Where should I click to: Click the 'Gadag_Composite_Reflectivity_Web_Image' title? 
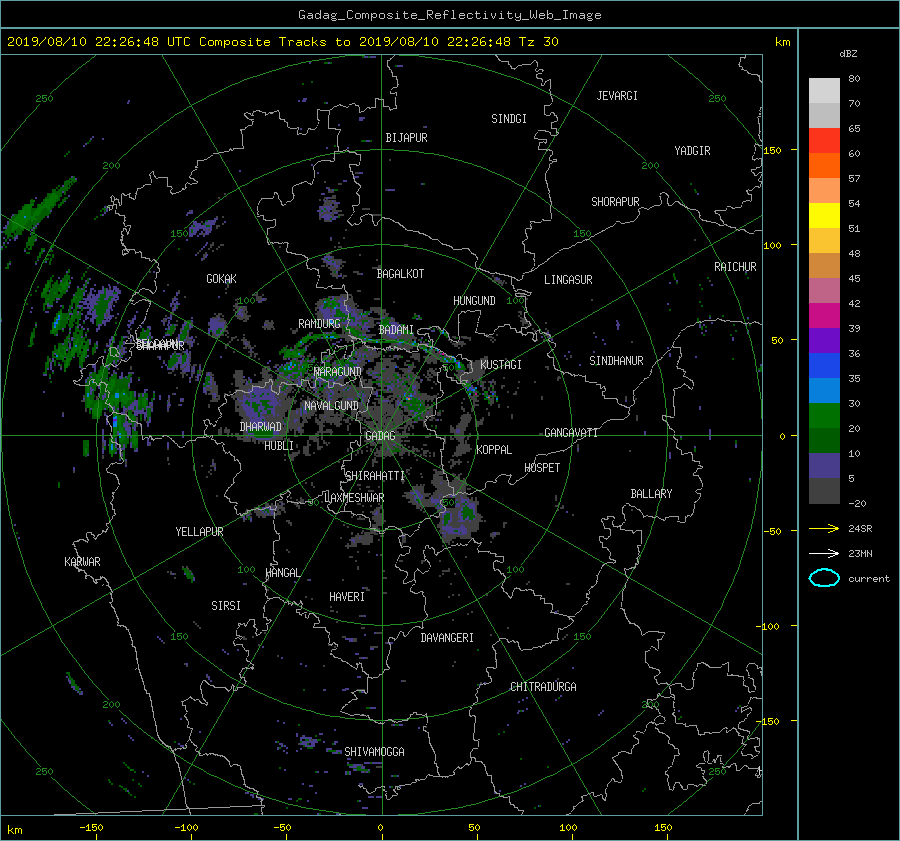click(449, 15)
